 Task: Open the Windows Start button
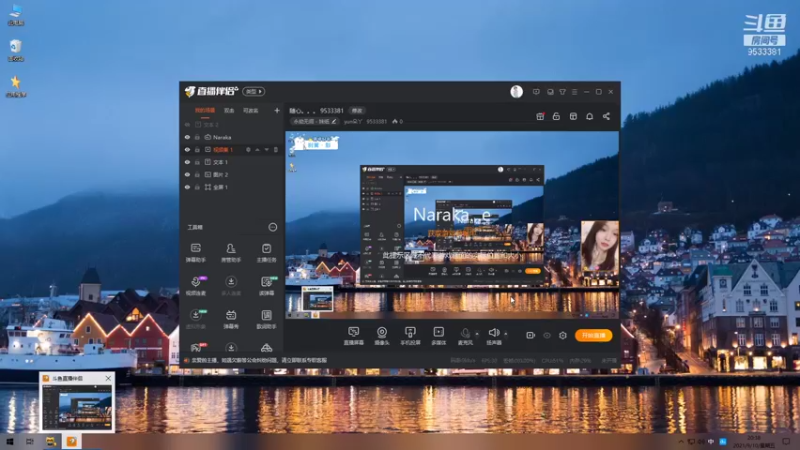[10, 441]
